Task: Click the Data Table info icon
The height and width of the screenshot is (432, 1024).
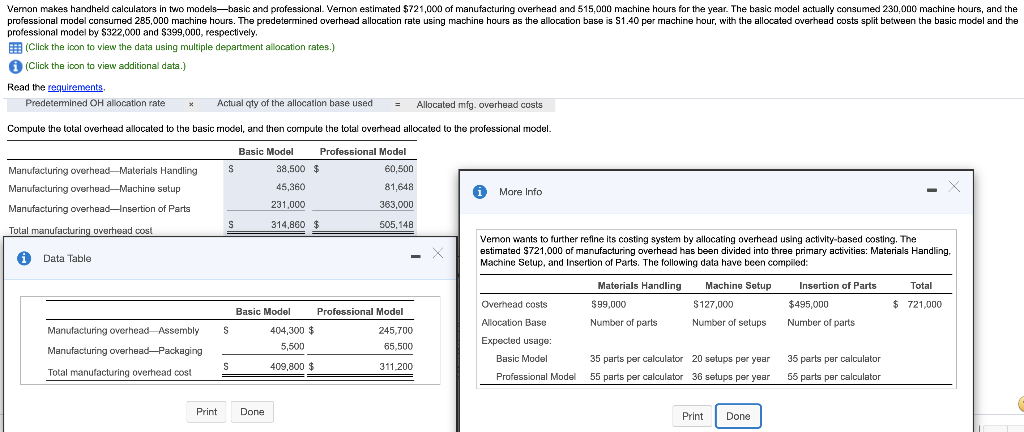Action: pyautogui.click(x=24, y=258)
